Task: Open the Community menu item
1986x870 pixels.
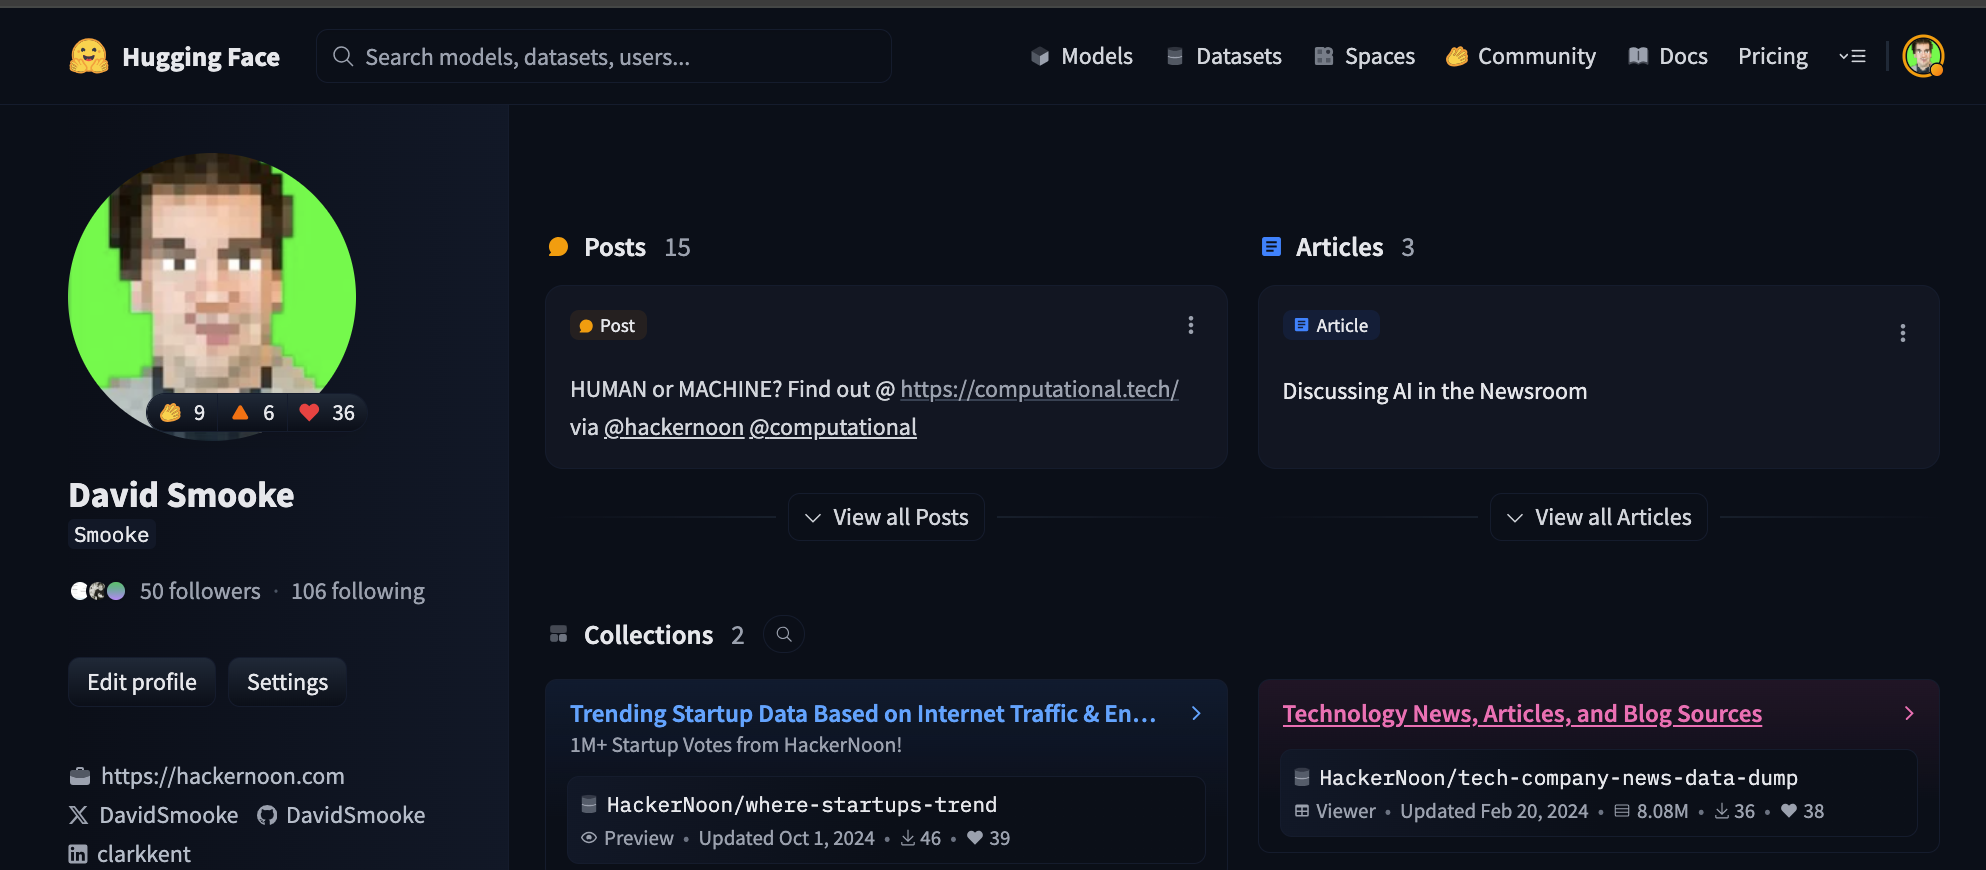Action: [1521, 56]
